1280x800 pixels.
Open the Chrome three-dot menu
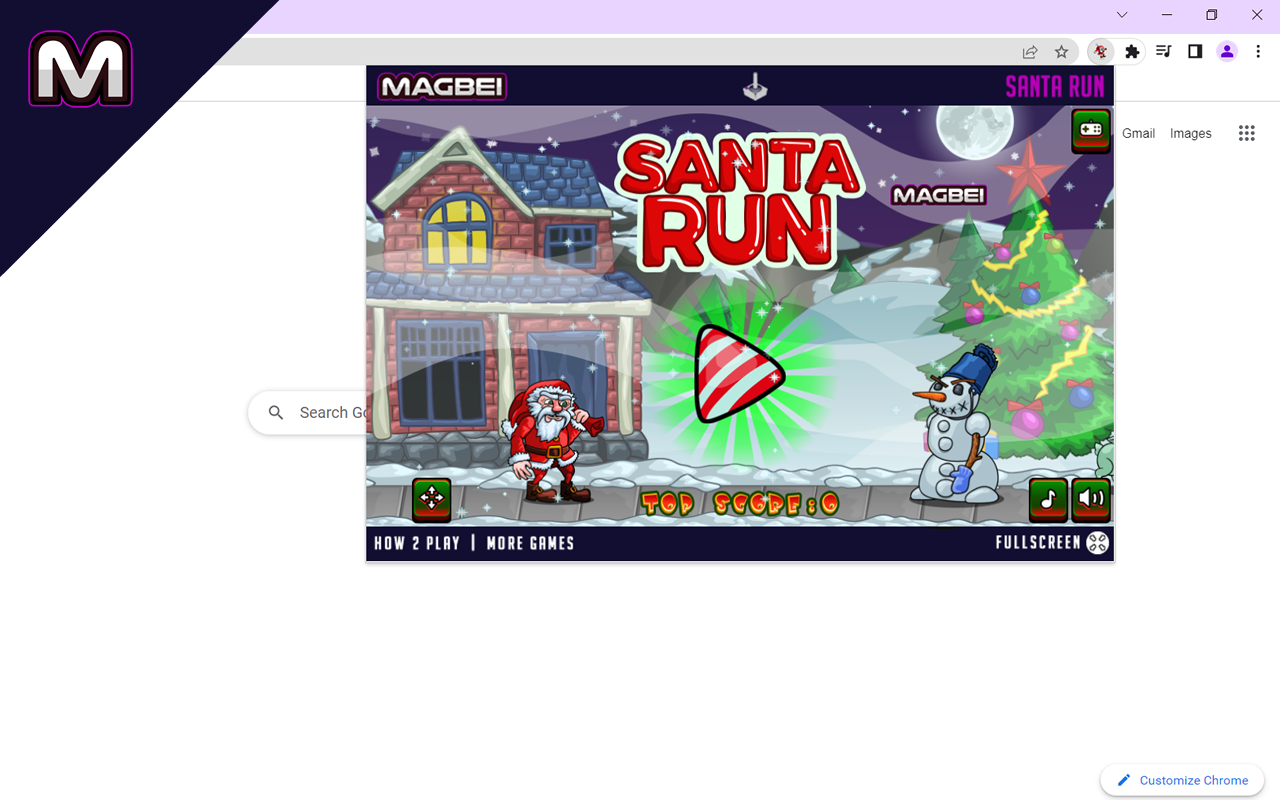pyautogui.click(x=1258, y=51)
